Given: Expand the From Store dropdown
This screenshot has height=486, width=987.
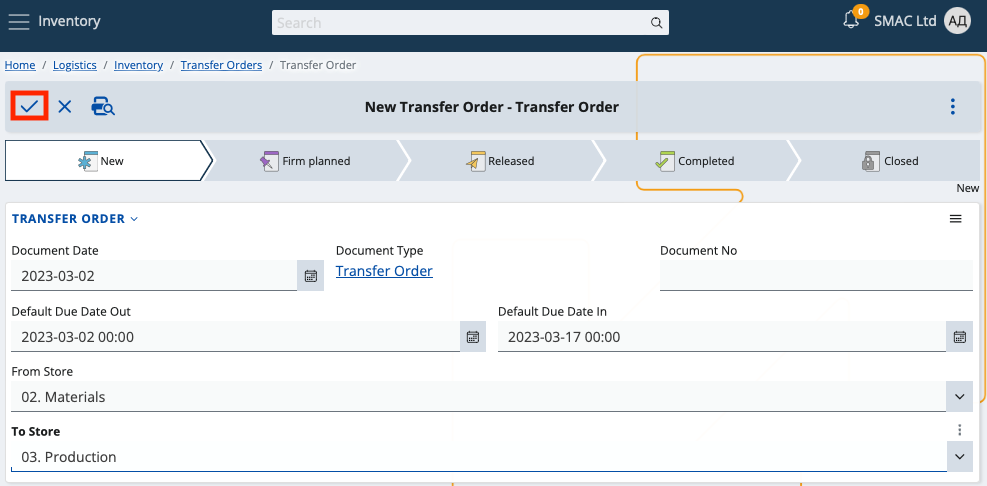Looking at the screenshot, I should pyautogui.click(x=960, y=397).
